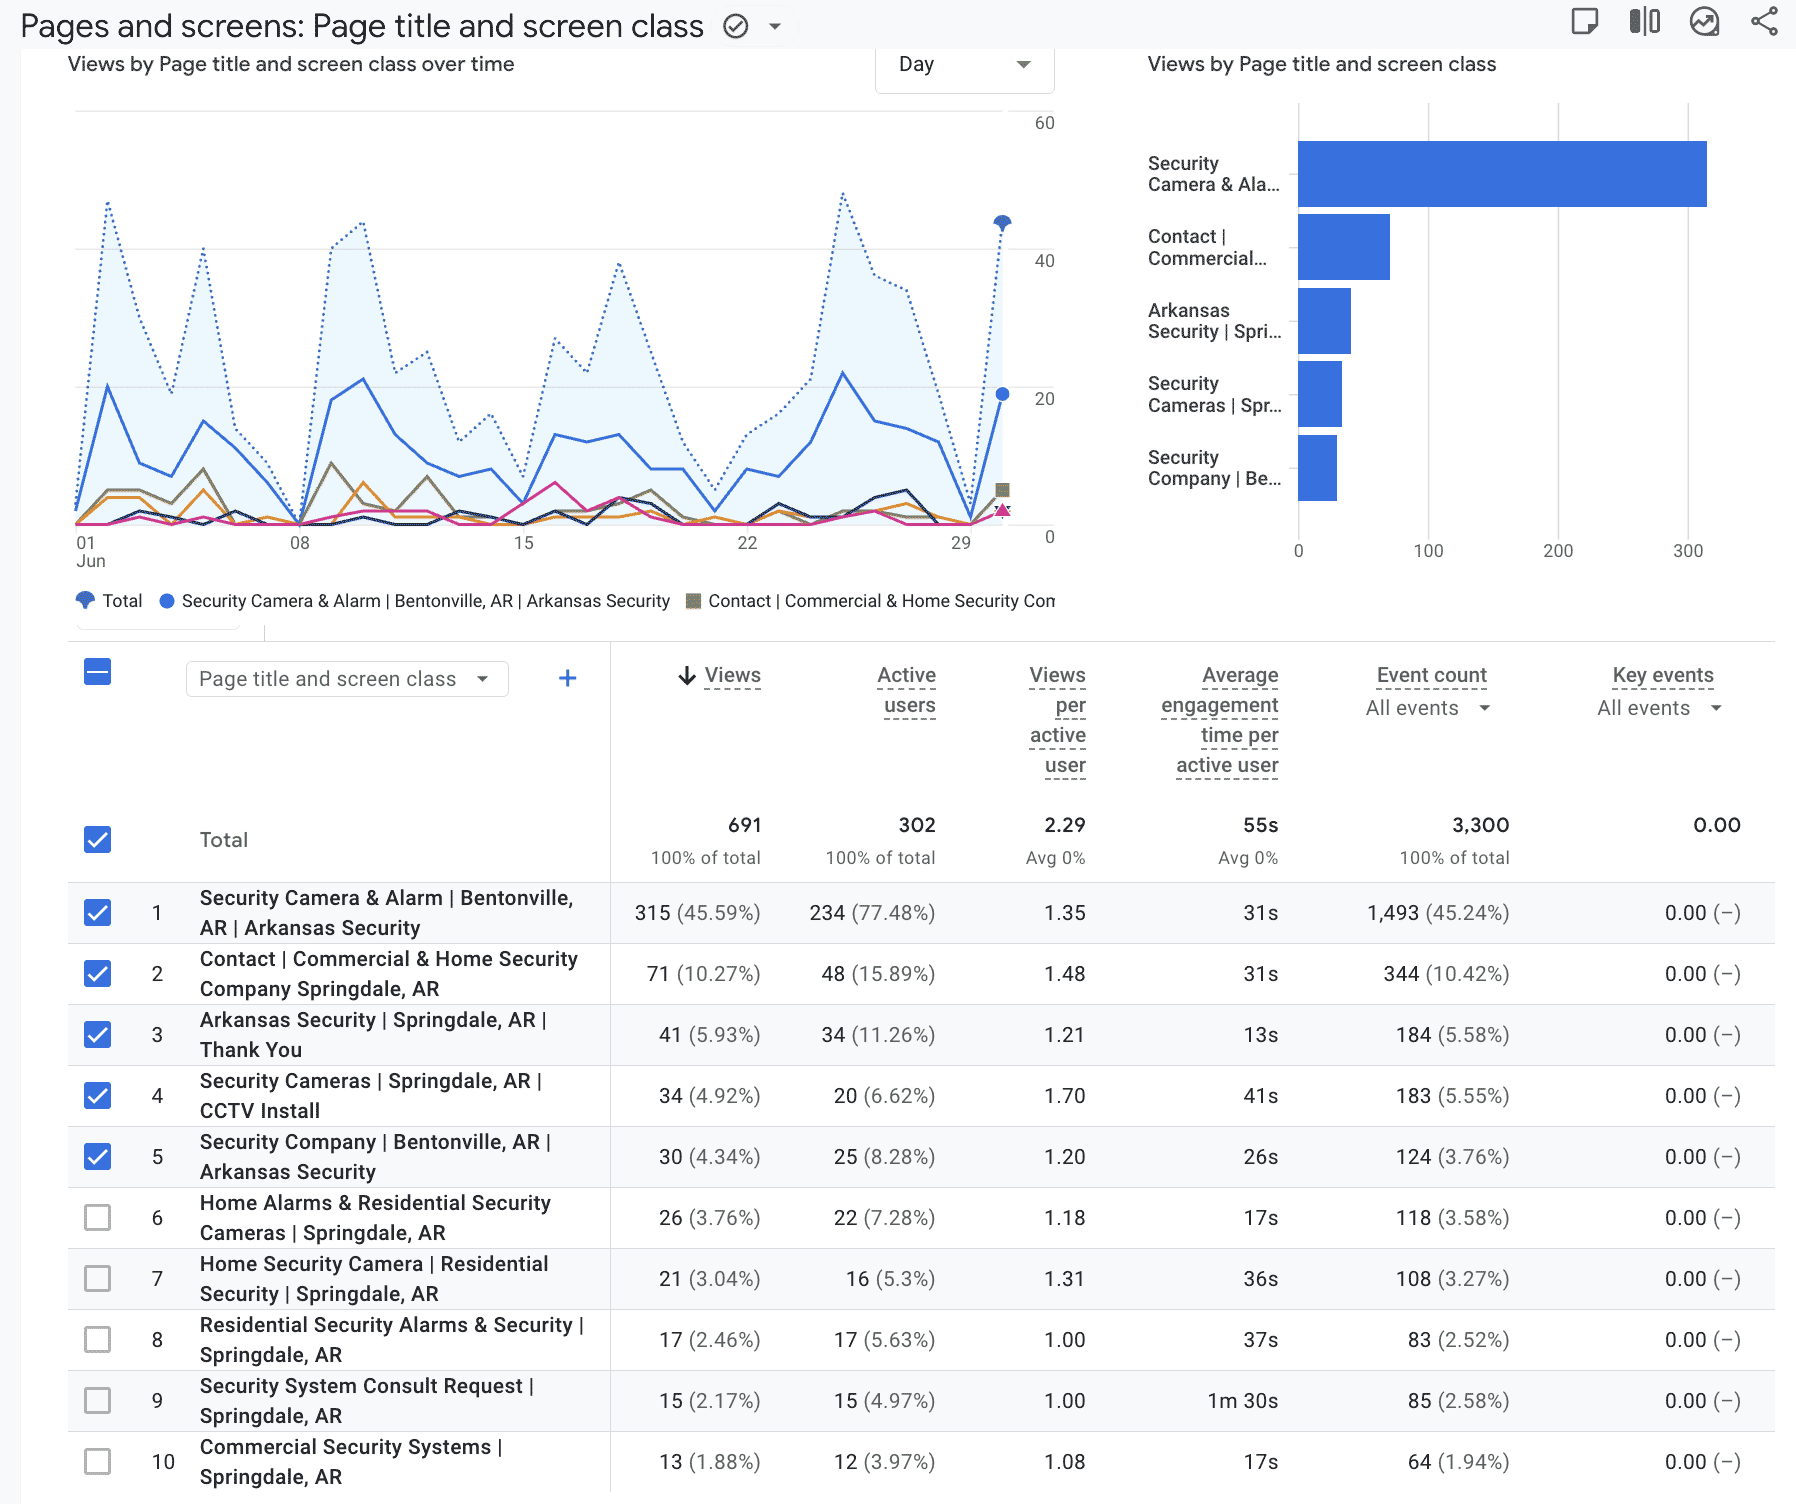
Task: Open the report insights note icon
Action: click(x=1585, y=22)
